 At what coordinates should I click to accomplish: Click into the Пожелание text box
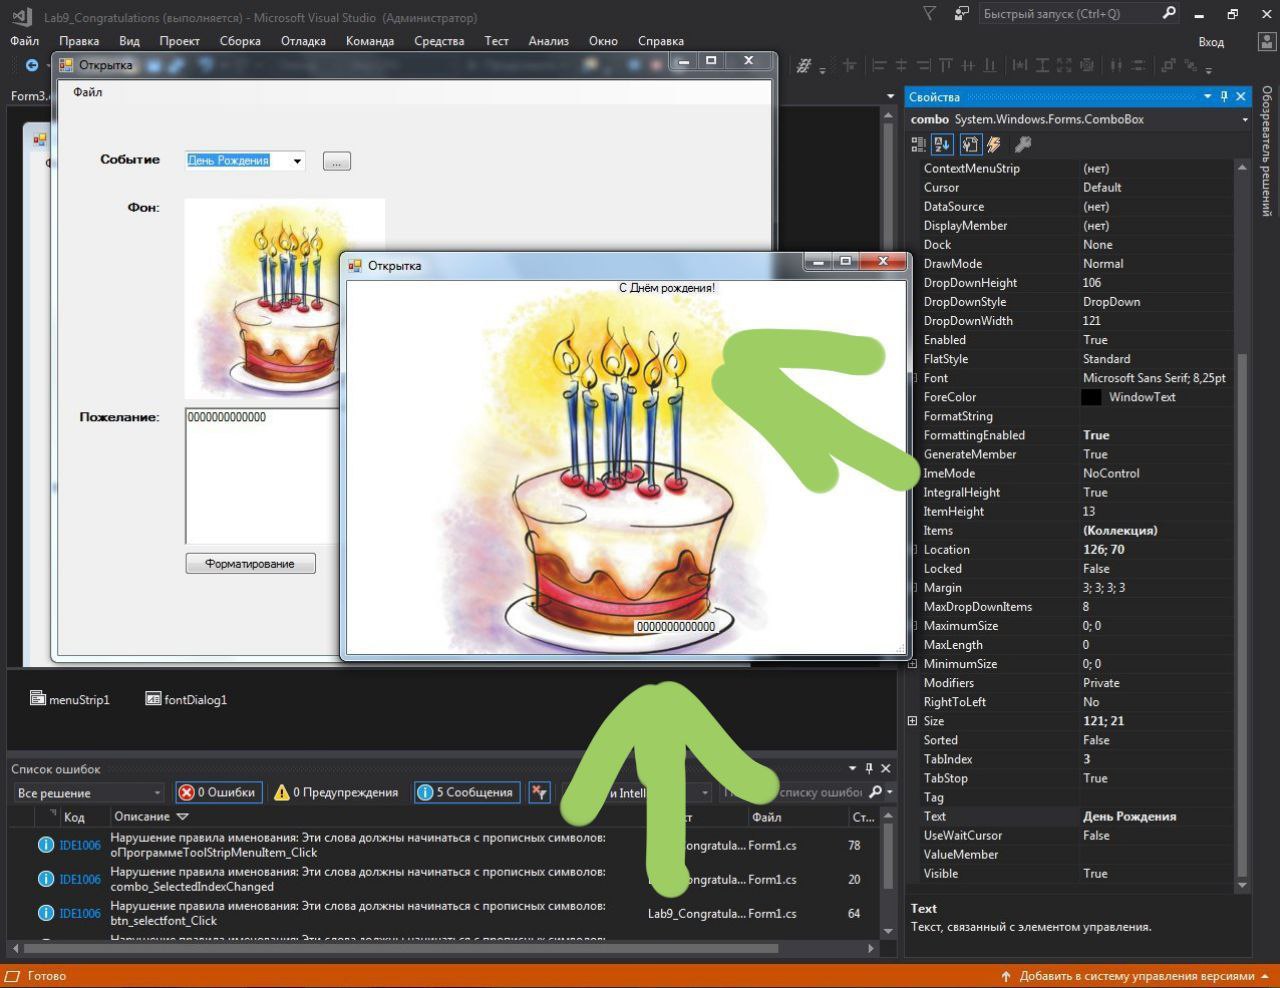pos(263,476)
